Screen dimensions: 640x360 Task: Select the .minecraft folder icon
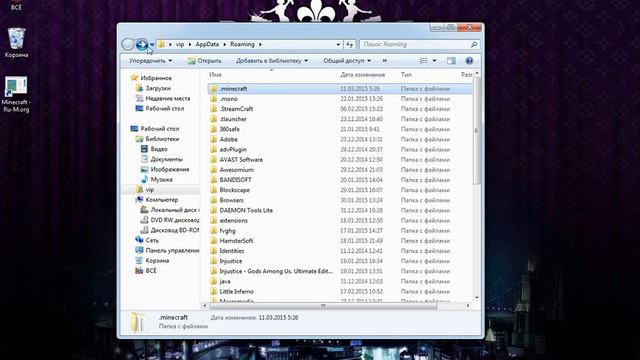[x=213, y=89]
